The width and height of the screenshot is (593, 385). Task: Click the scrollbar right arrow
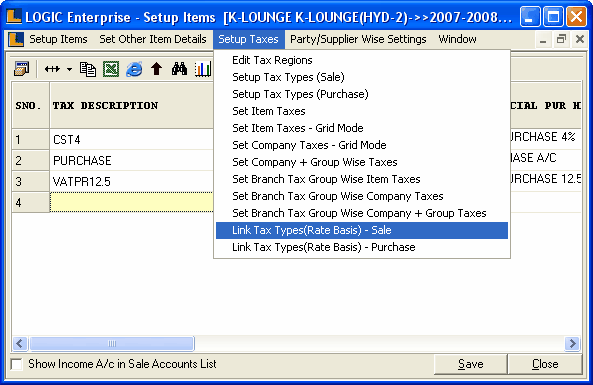pos(573,344)
